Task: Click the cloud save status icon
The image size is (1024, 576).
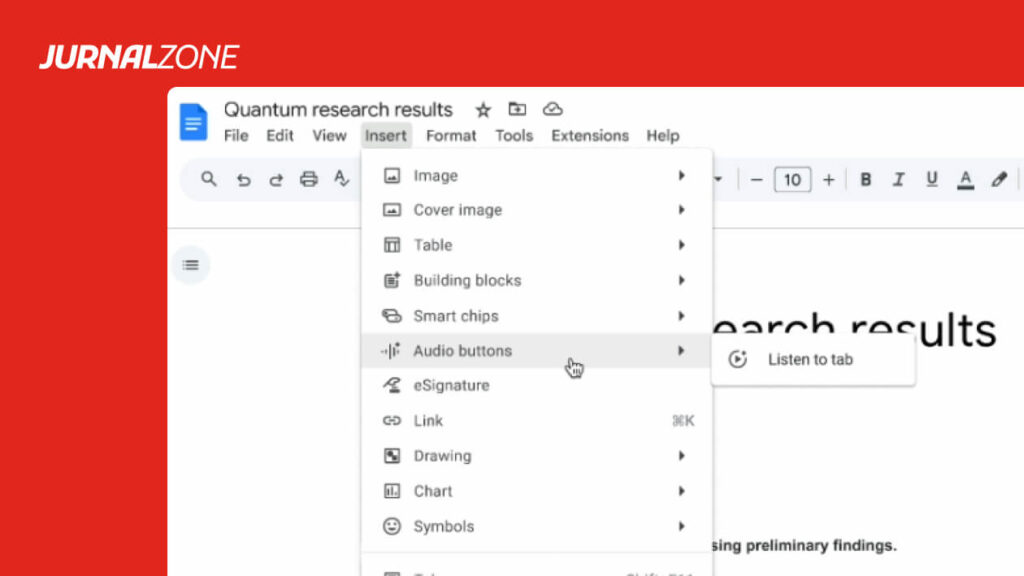Action: [x=554, y=109]
